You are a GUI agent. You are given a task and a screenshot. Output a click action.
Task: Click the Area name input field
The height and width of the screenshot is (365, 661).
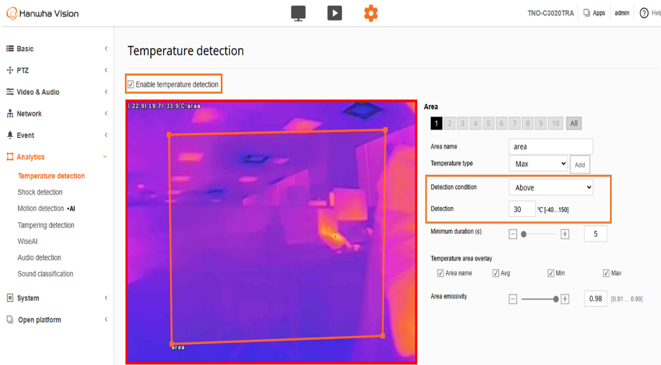[551, 146]
